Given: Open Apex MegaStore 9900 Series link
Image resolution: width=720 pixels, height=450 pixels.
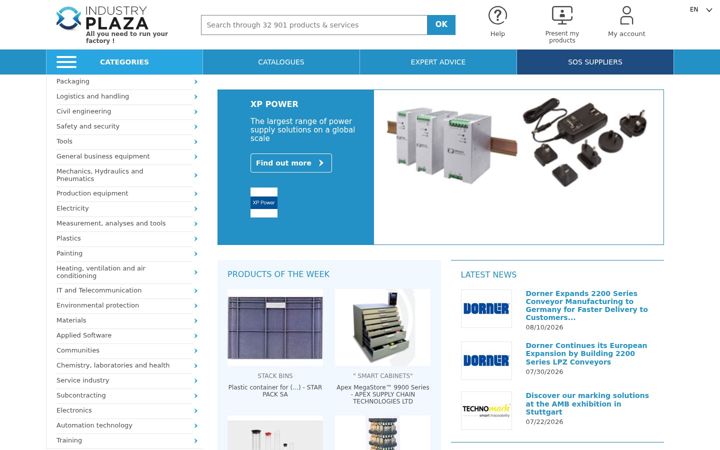Looking at the screenshot, I should (383, 394).
